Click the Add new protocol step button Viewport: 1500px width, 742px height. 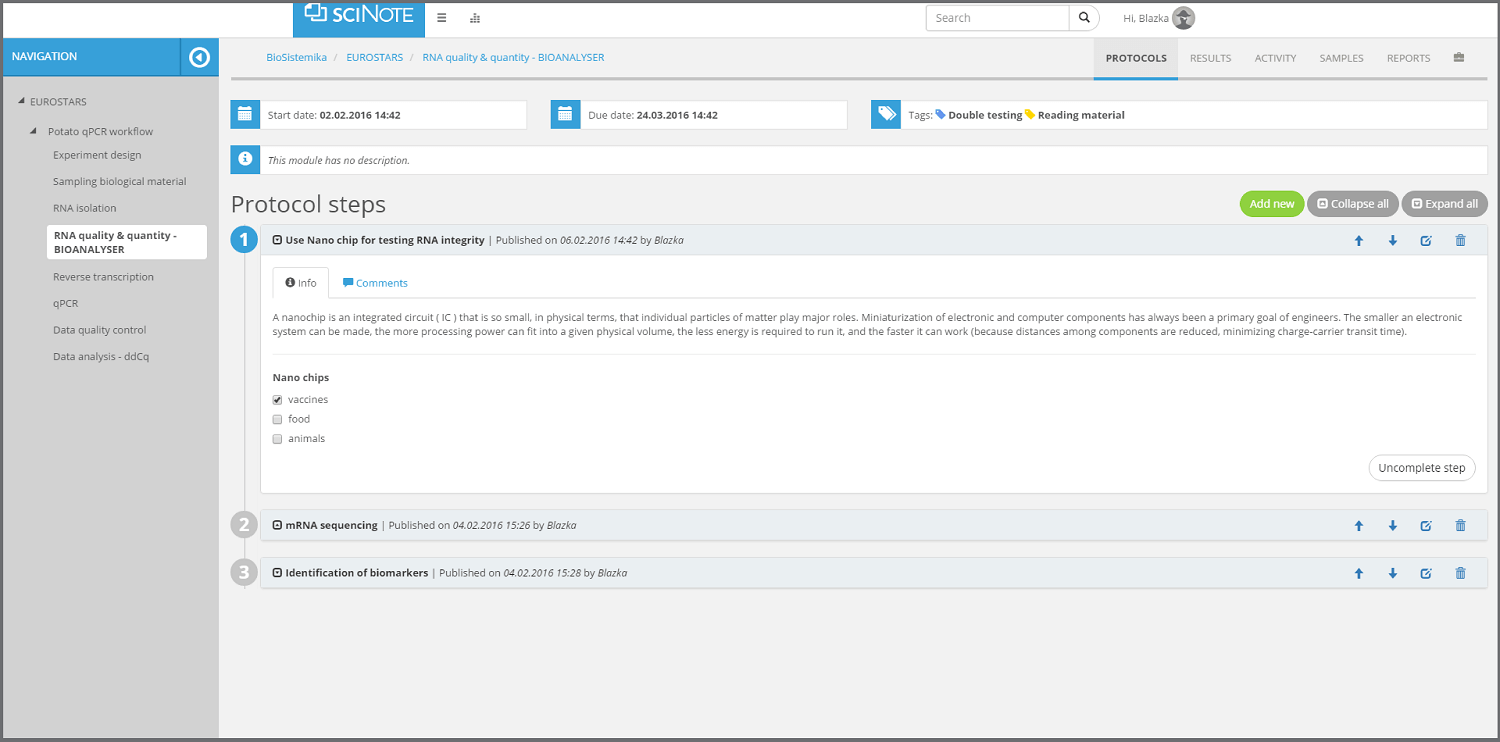click(x=1271, y=203)
